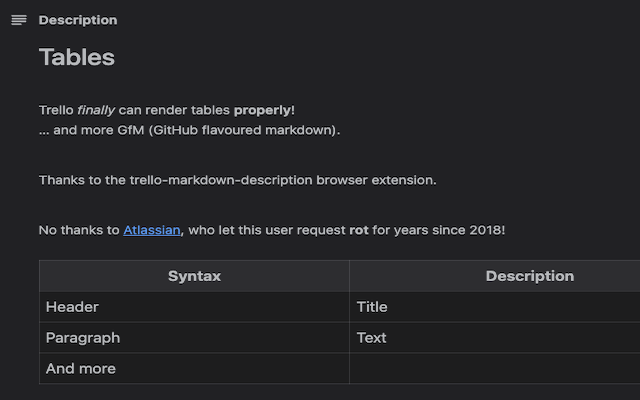The width and height of the screenshot is (640, 400).
Task: Click the Description lines icon
Action: [18, 20]
